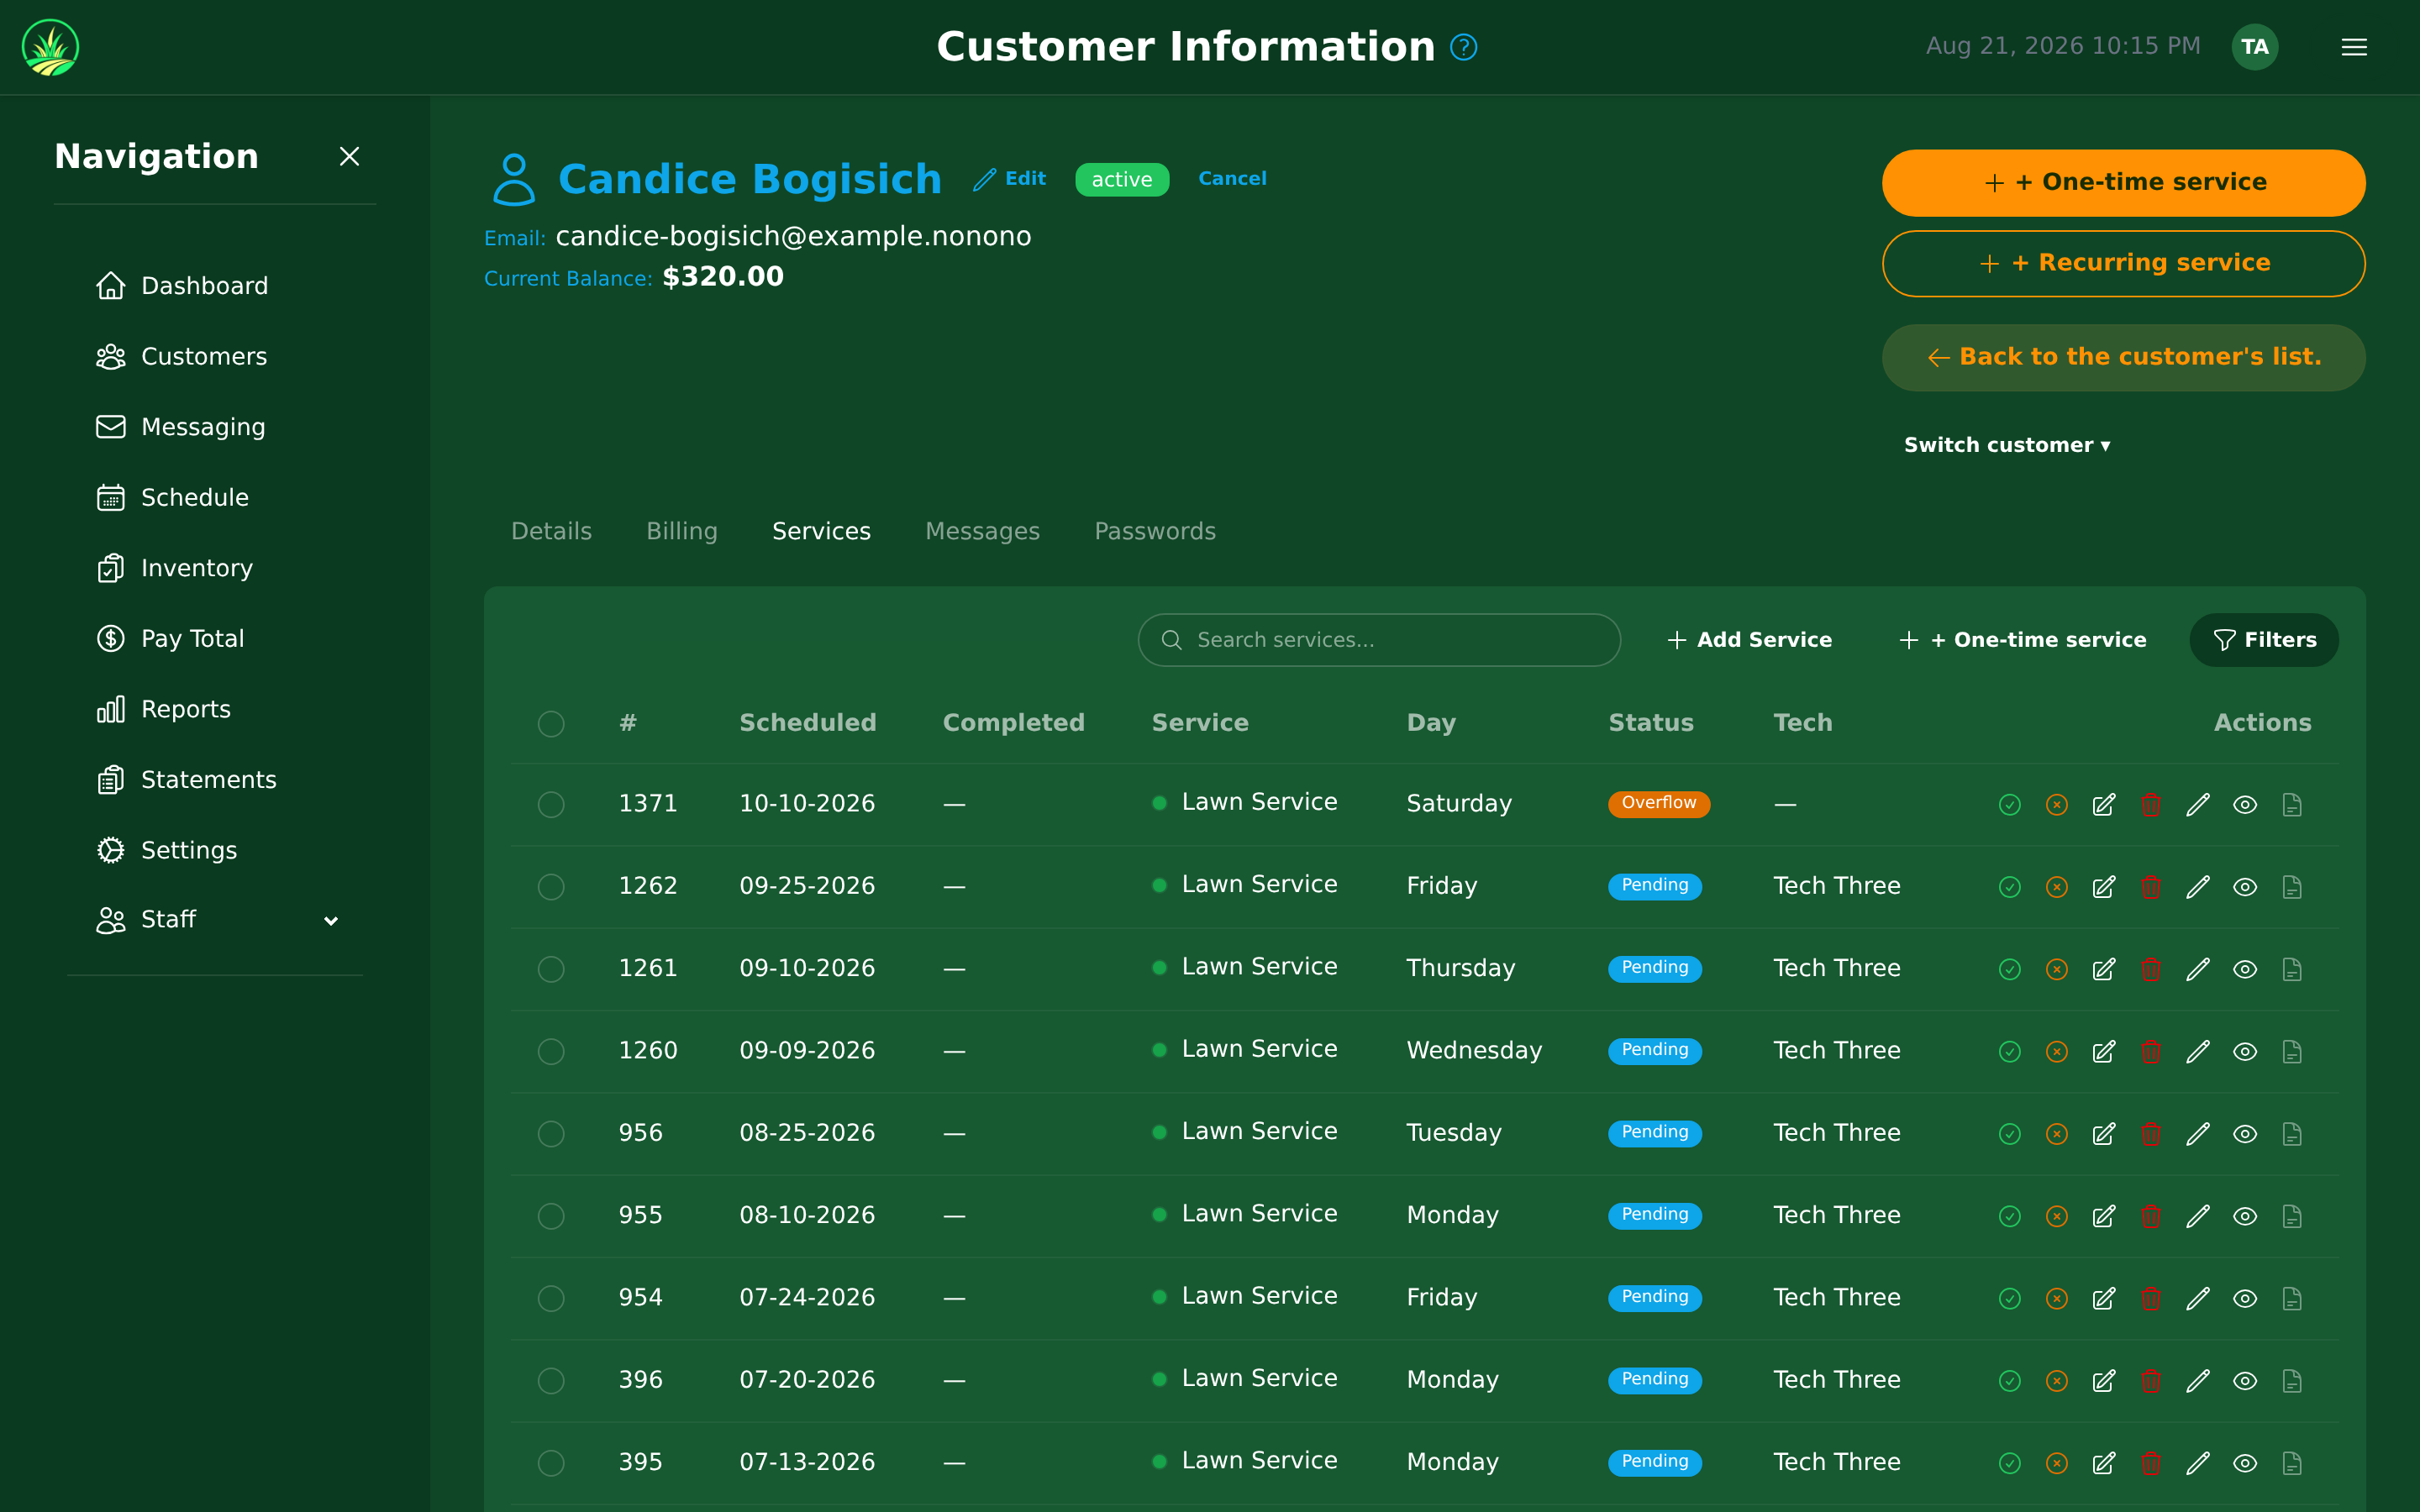This screenshot has height=1512, width=2420.
Task: Click the active status badge
Action: coord(1121,180)
